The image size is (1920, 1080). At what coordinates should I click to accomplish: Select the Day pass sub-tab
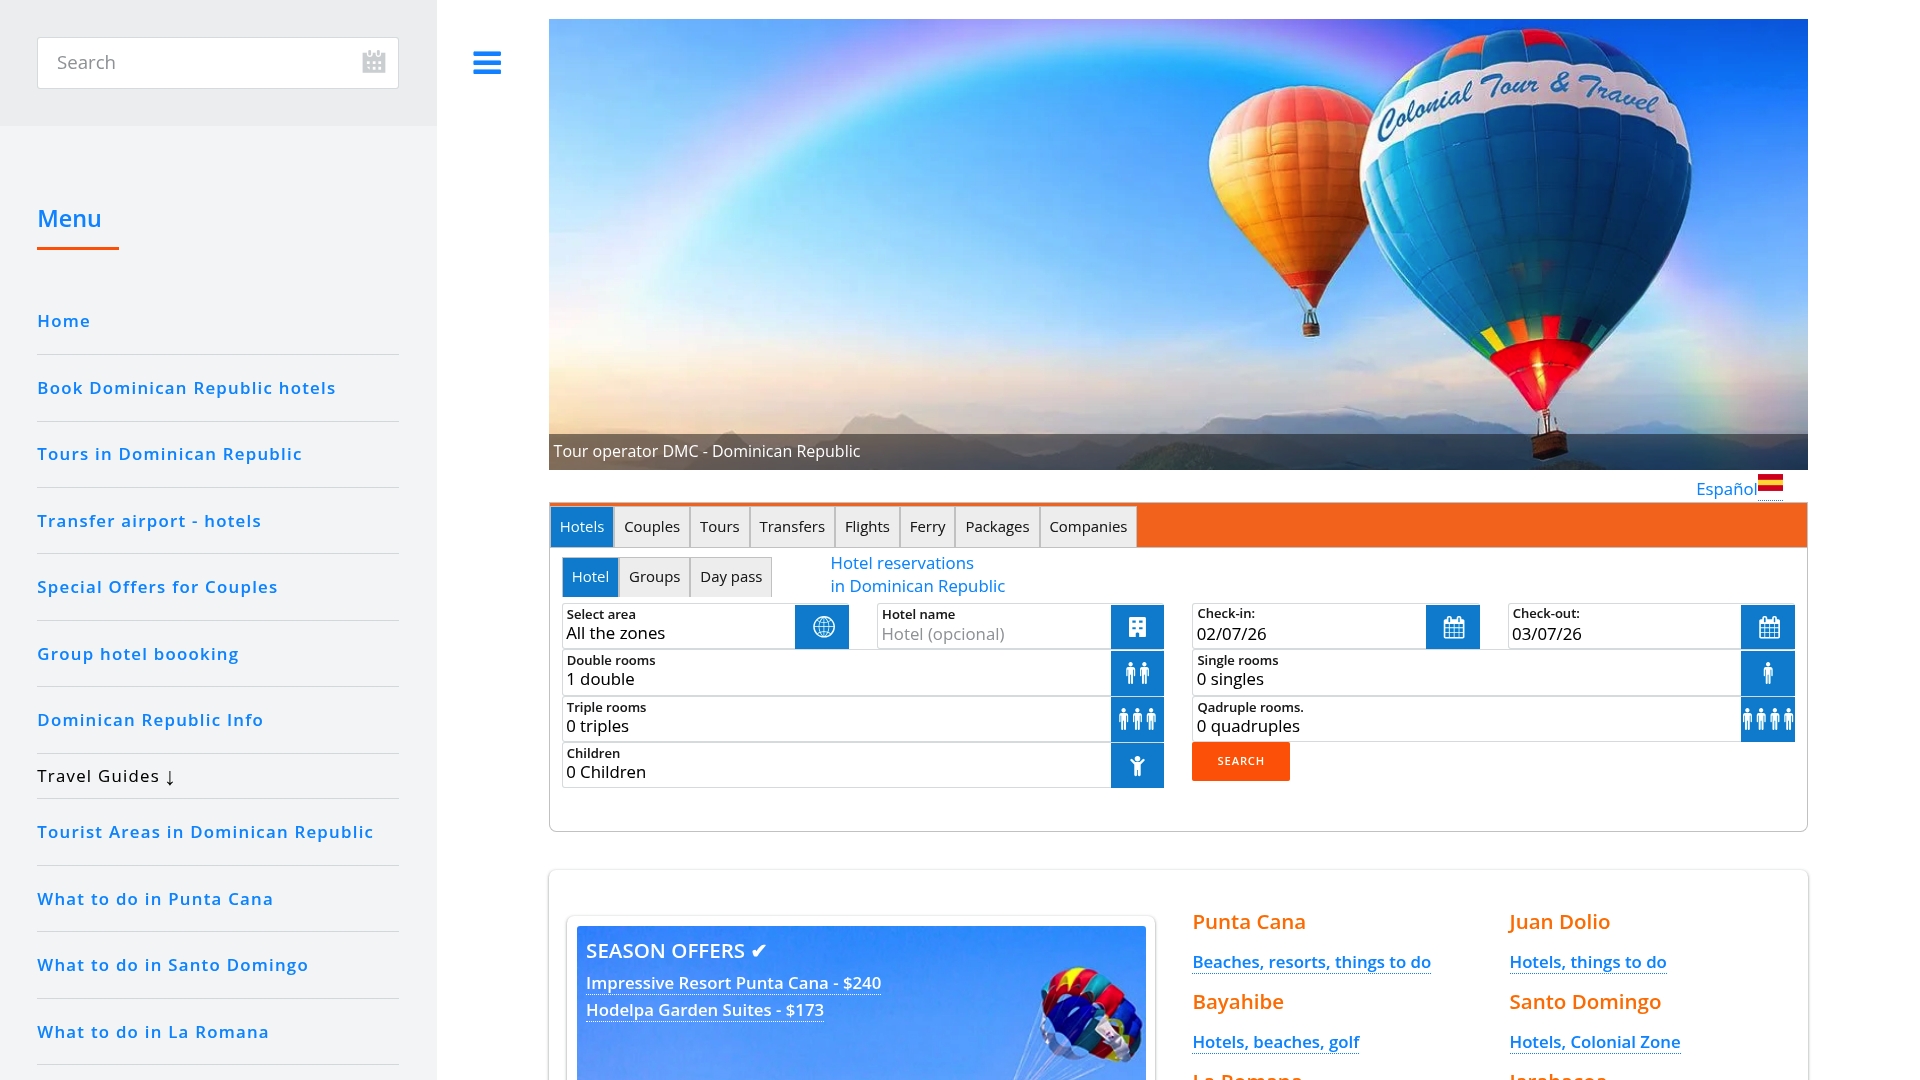731,577
